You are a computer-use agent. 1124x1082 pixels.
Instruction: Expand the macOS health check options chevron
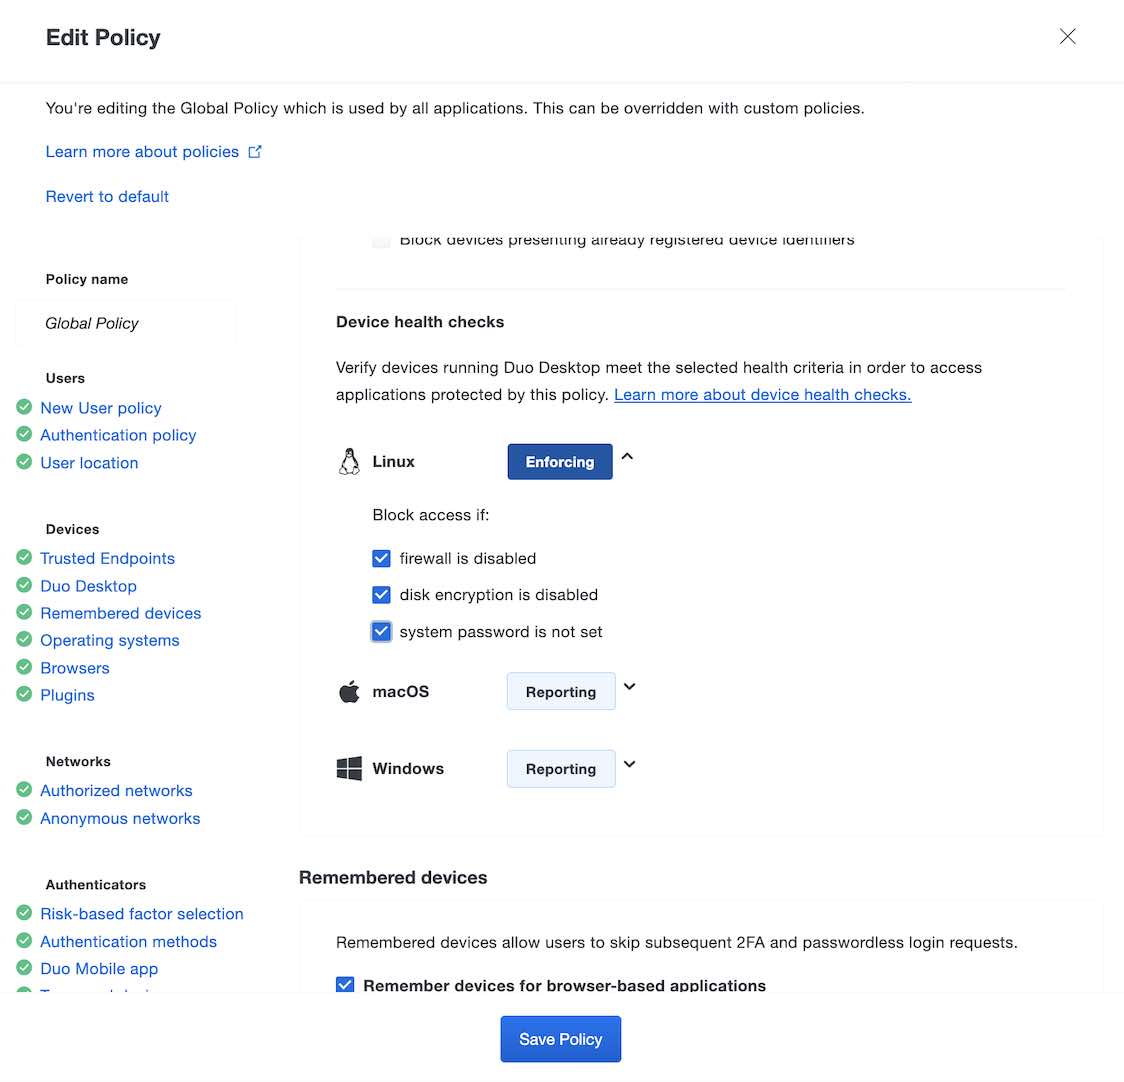[x=629, y=687]
